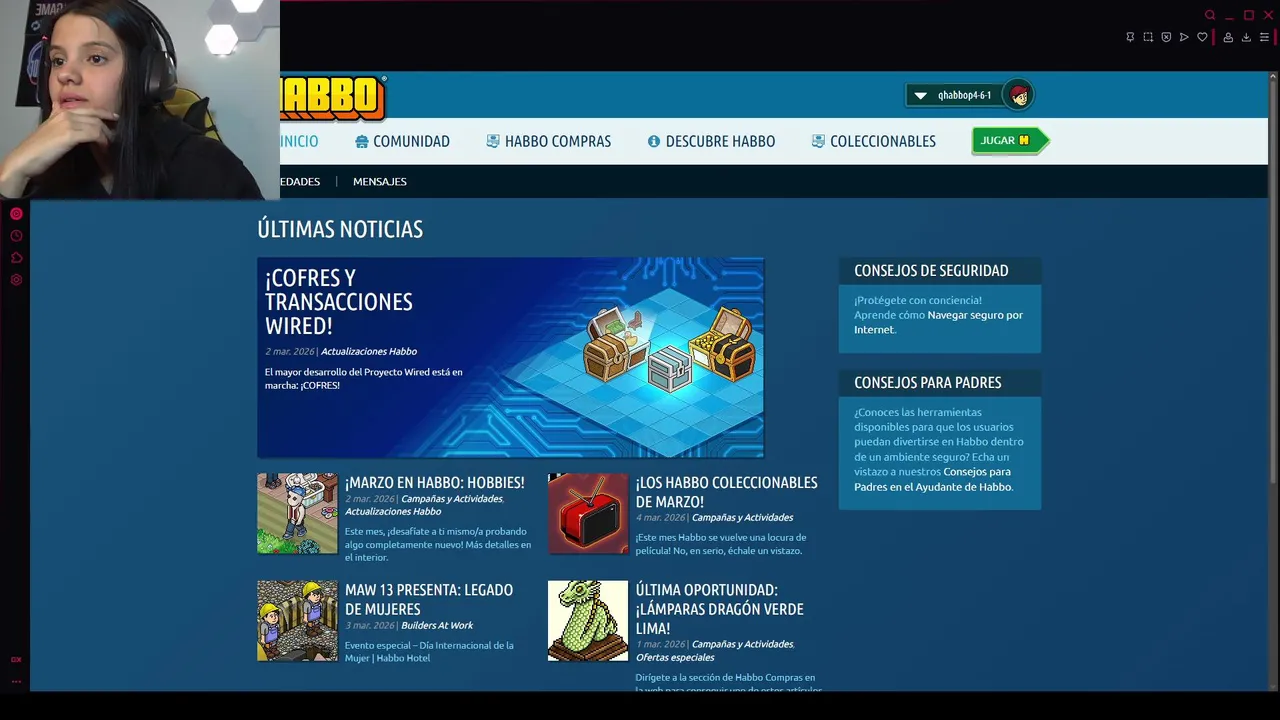Click the Marzo en Habbo chef thumbnail
The image size is (1280, 720).
(x=297, y=513)
